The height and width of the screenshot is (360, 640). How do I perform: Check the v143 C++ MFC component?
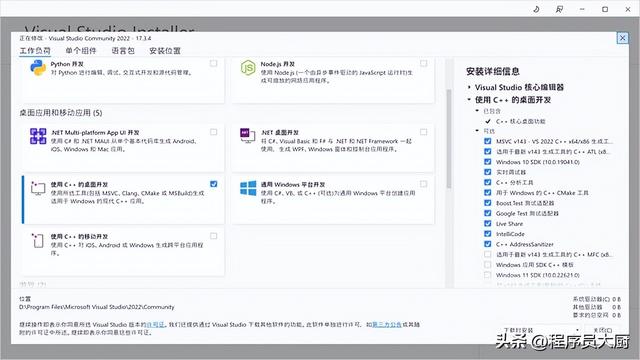pyautogui.click(x=487, y=254)
